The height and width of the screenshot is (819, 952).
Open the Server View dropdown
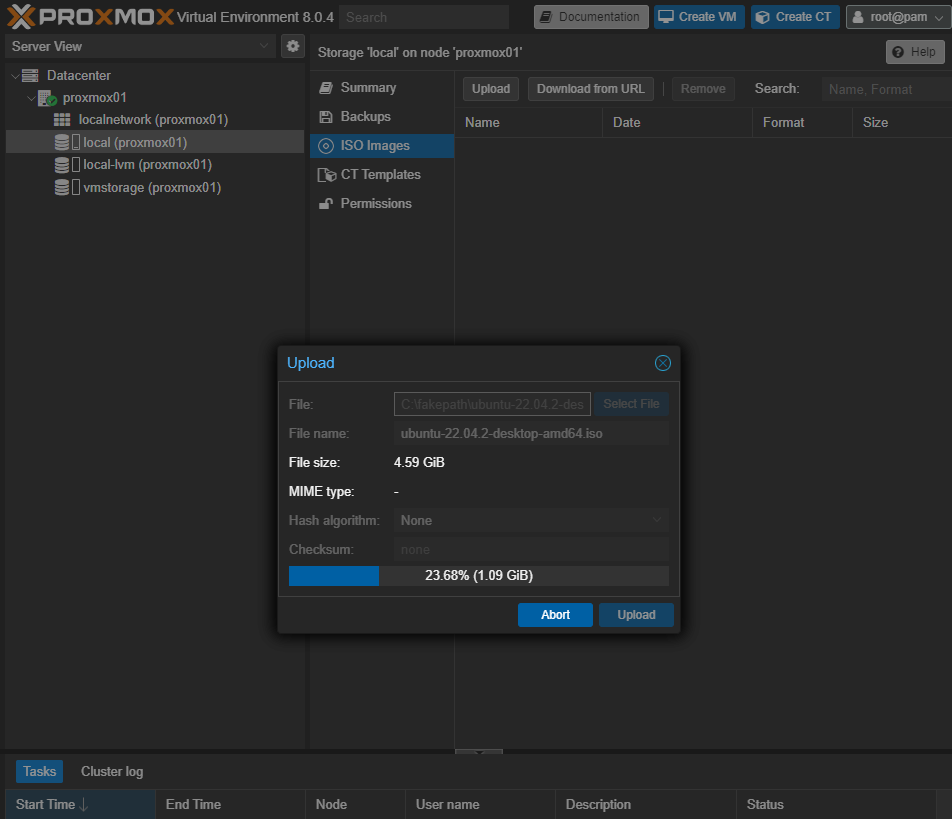(x=140, y=46)
